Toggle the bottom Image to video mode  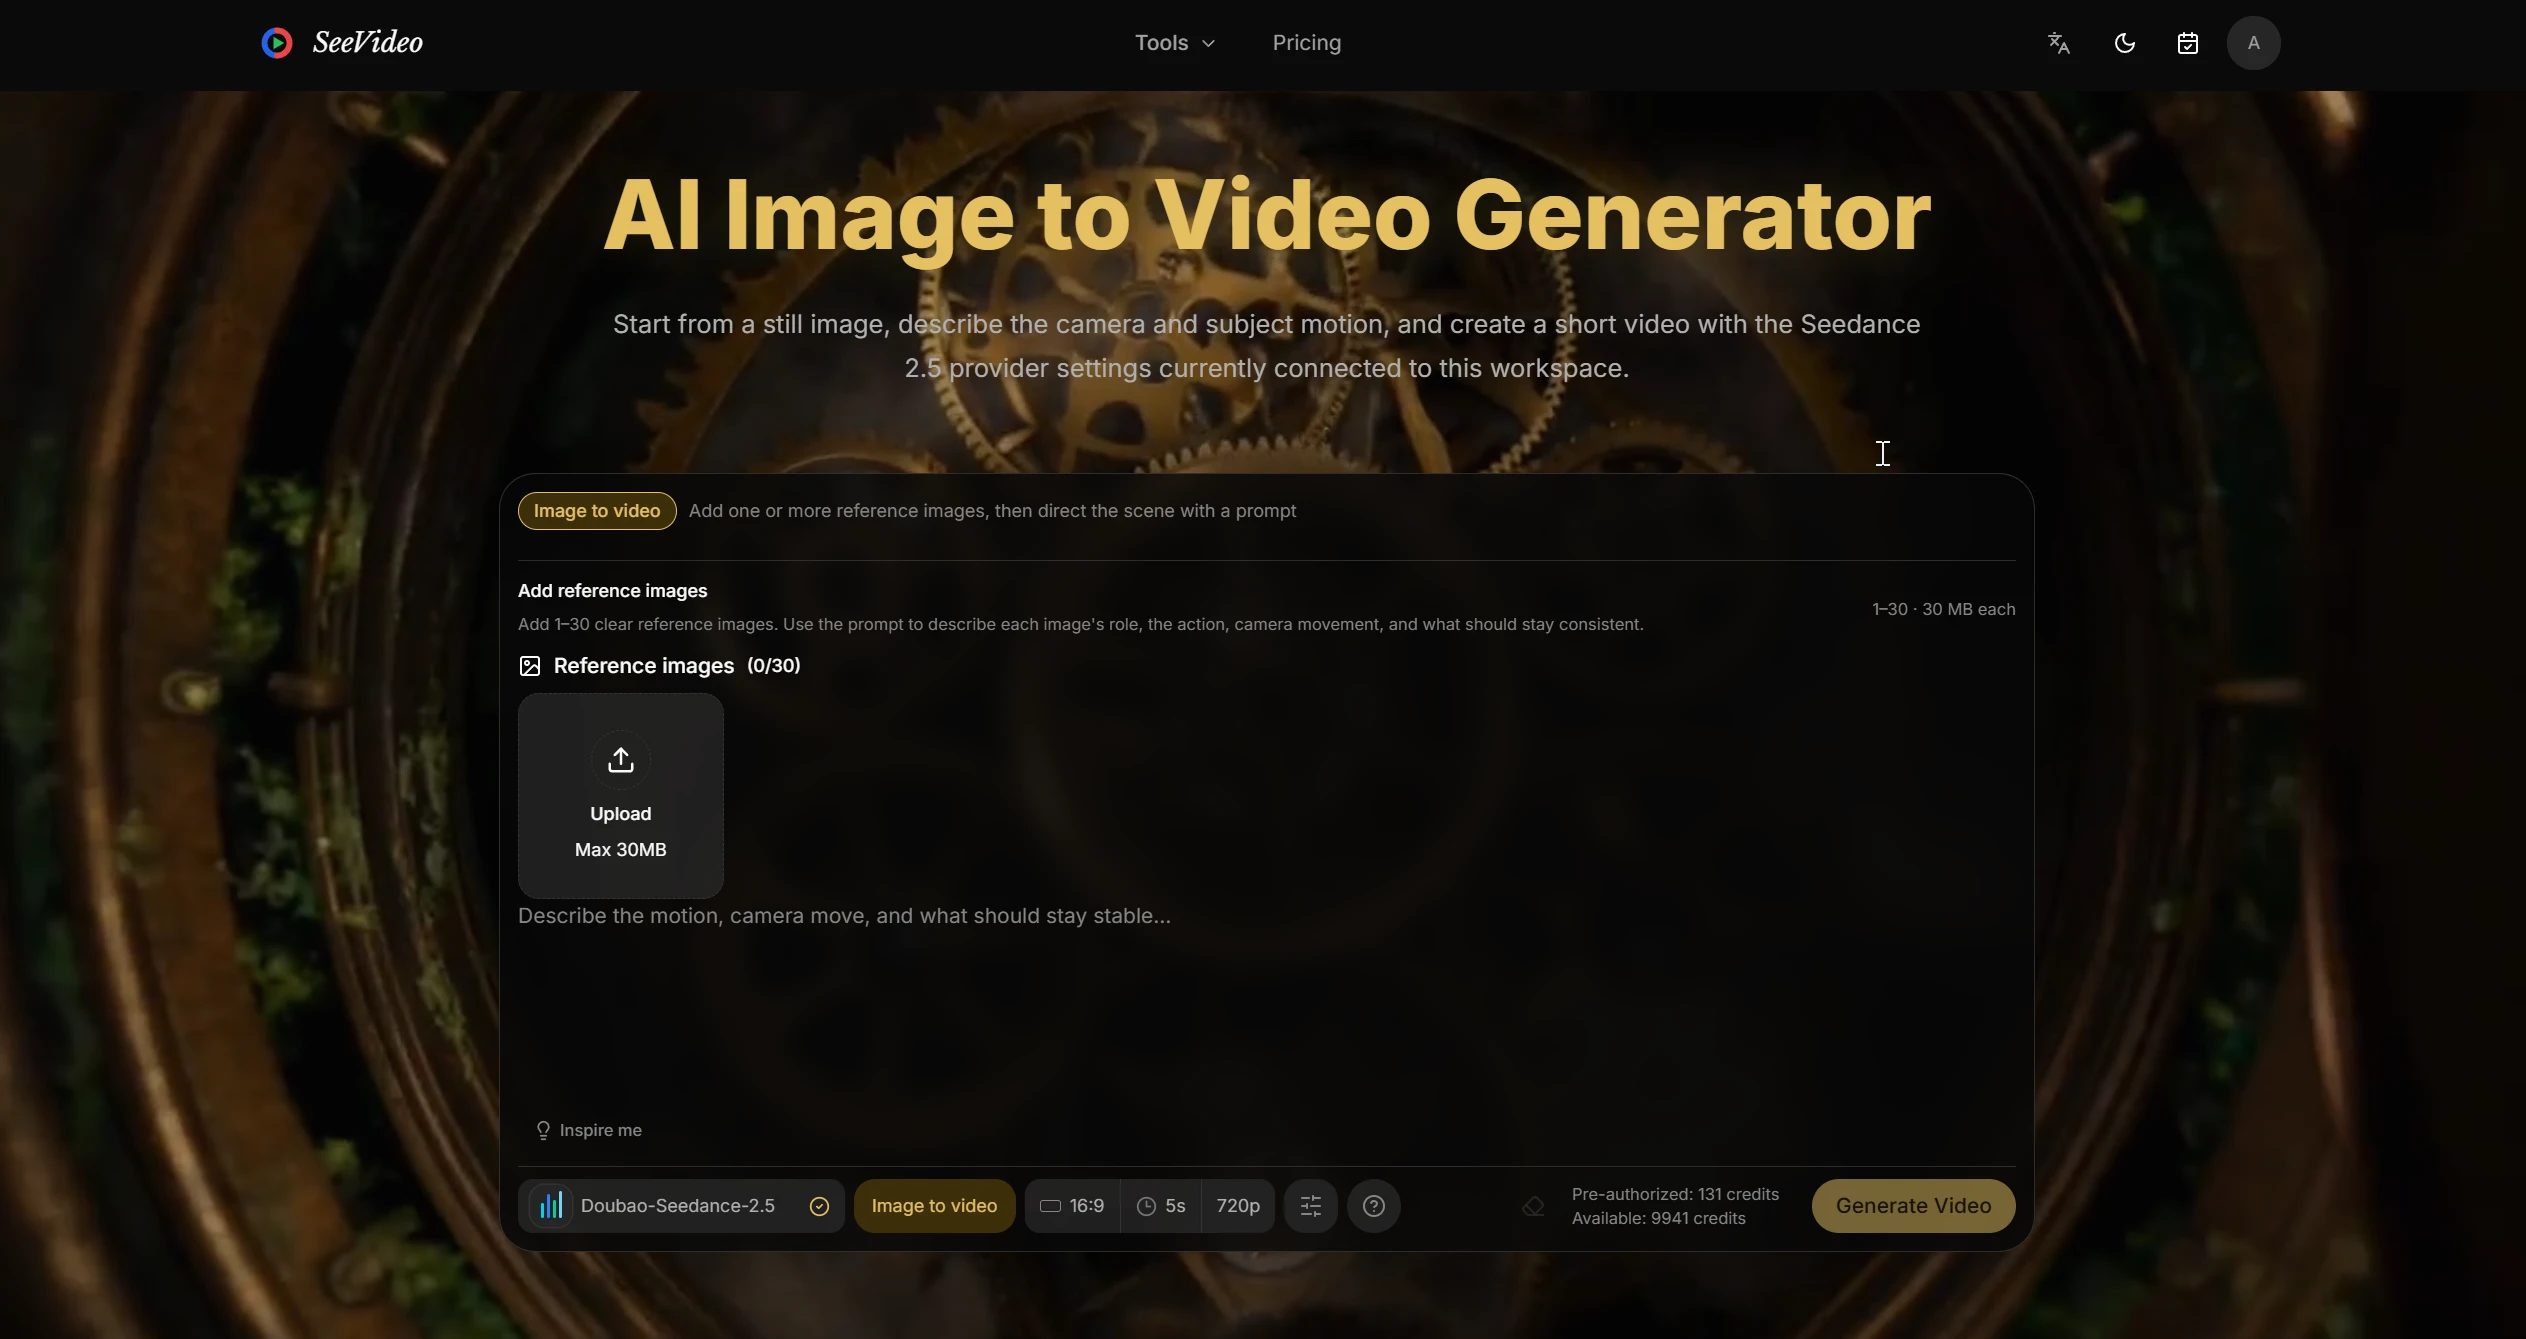[x=934, y=1206]
